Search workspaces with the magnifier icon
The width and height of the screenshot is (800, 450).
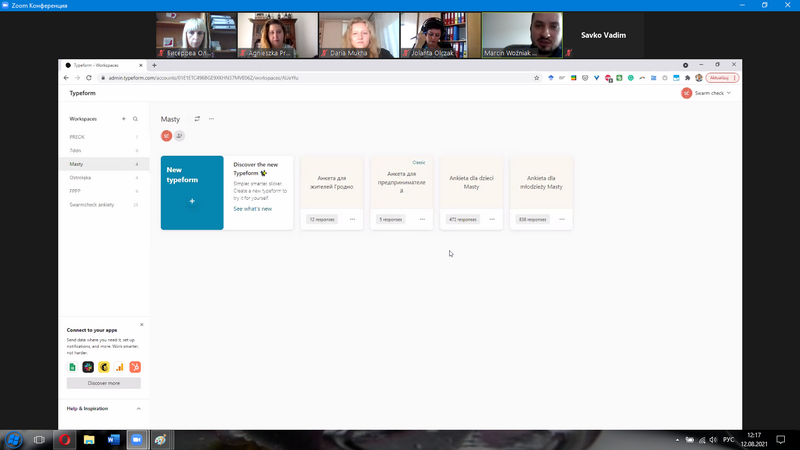click(135, 119)
